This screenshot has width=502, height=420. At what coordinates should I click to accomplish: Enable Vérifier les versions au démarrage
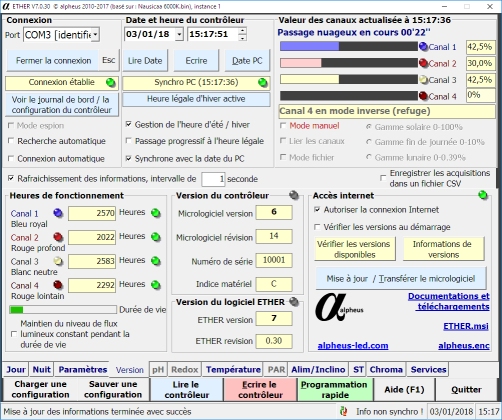(x=317, y=227)
